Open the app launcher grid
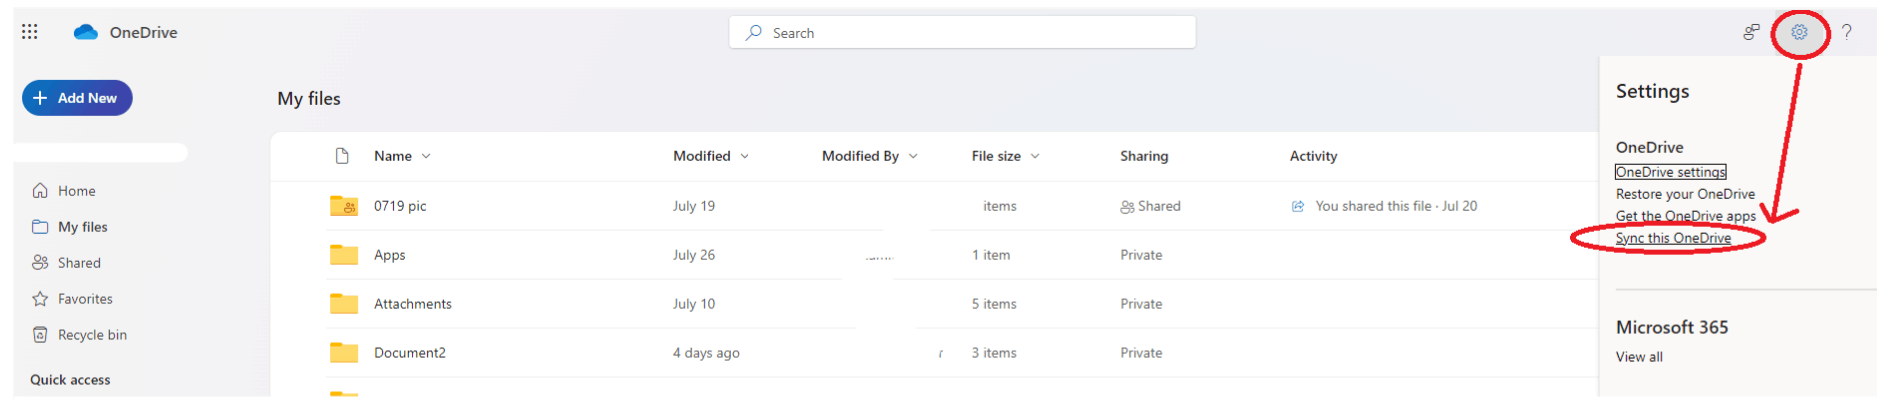Viewport: 1877px width, 400px height. pos(30,32)
